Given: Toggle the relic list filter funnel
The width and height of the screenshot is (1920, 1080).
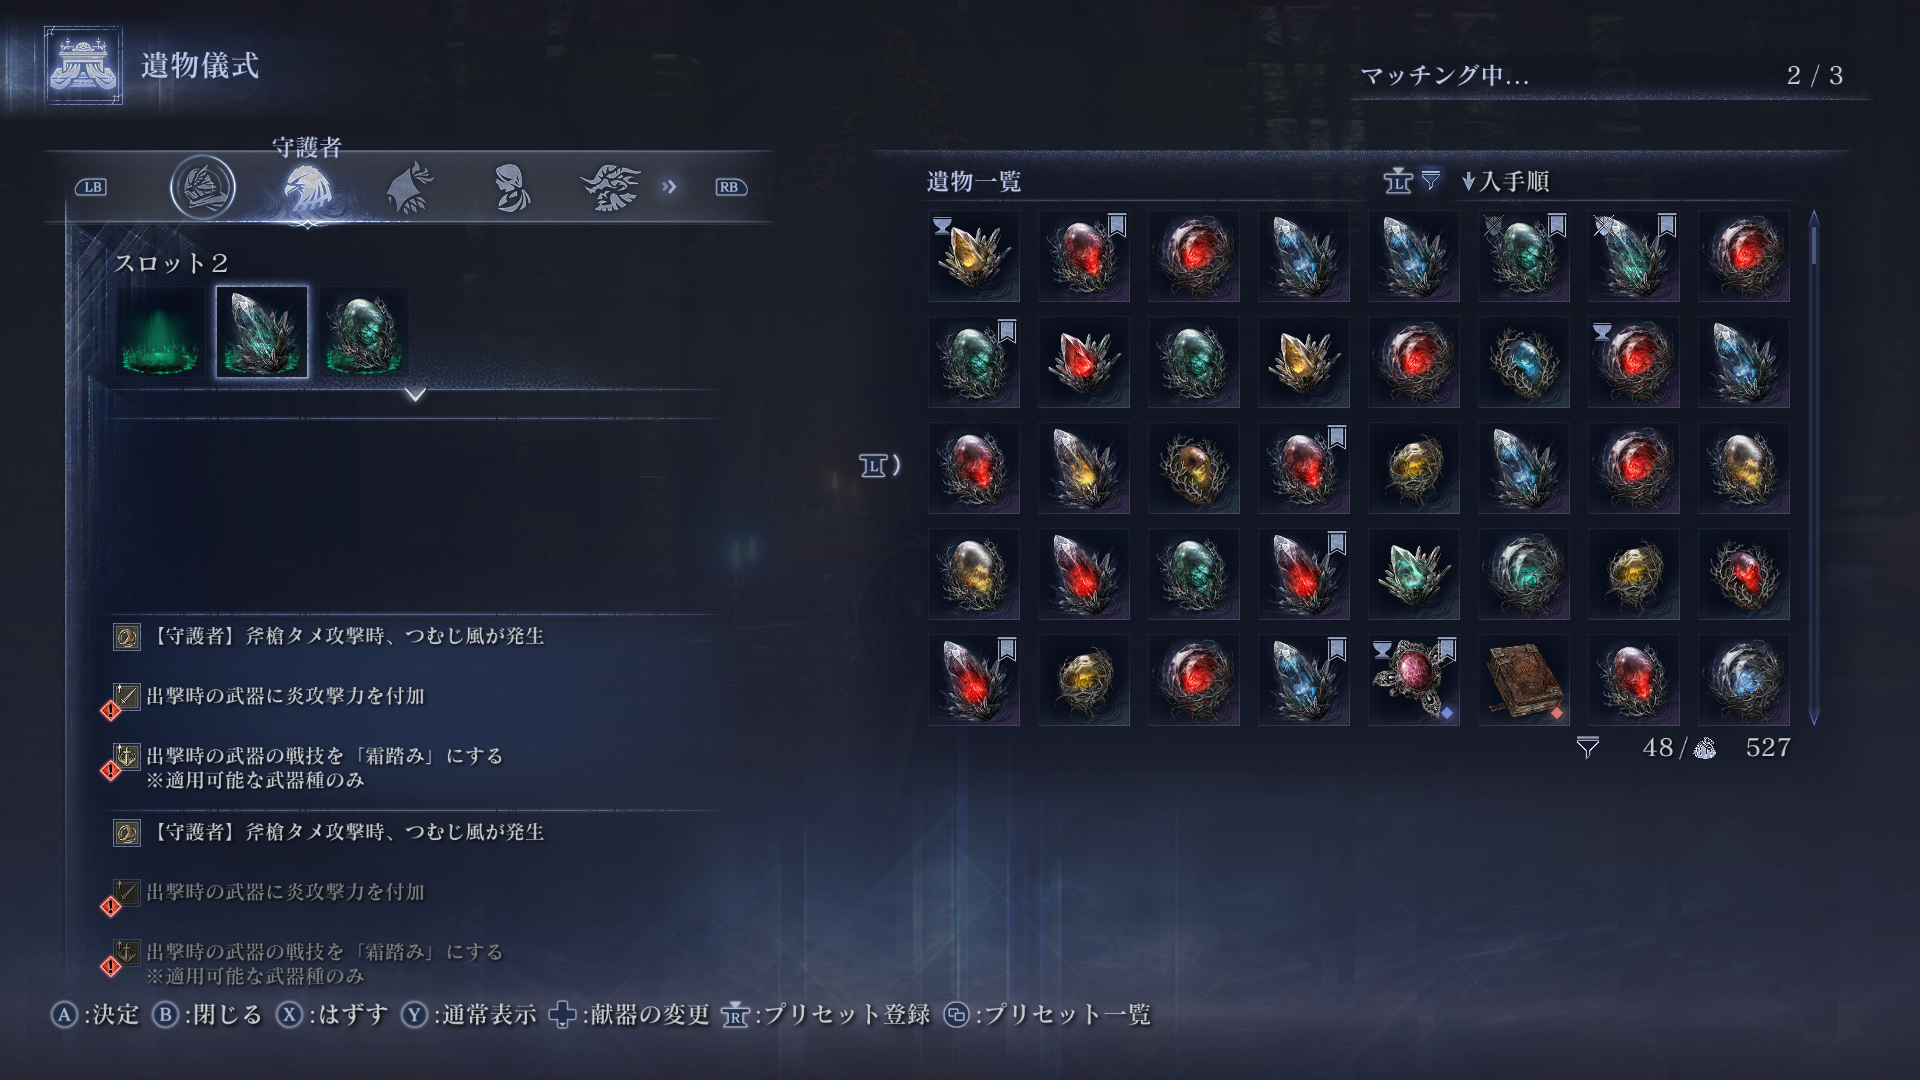Looking at the screenshot, I should click(x=1431, y=180).
